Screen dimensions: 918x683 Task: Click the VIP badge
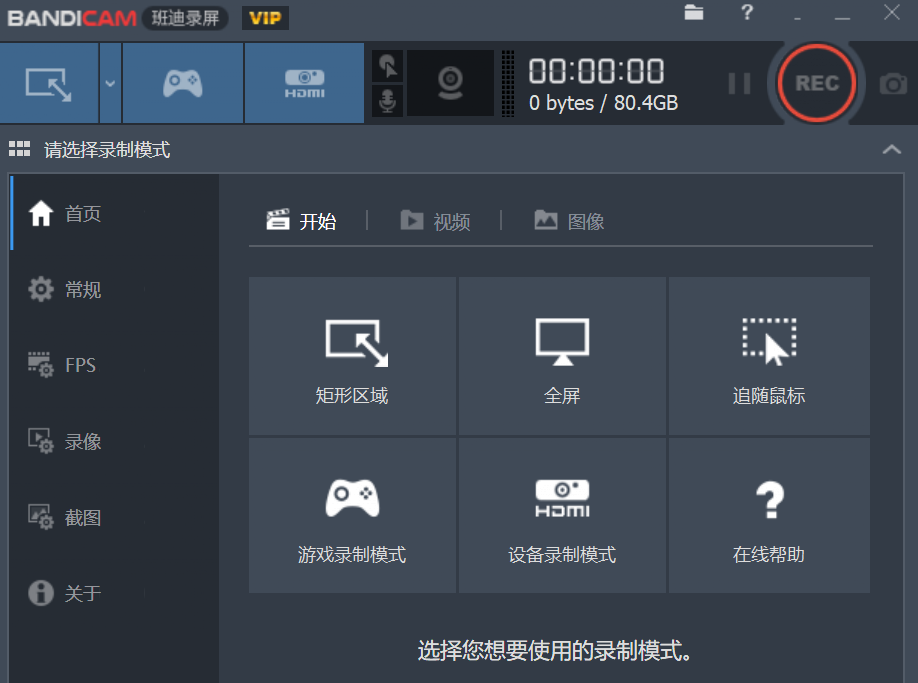(x=265, y=18)
